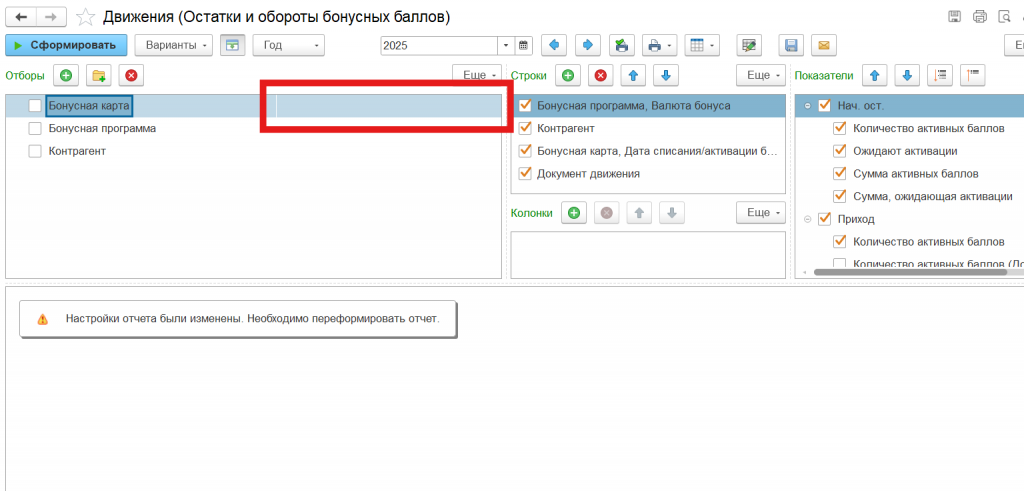Collapse the Нач. ост. indicator group

(x=808, y=105)
